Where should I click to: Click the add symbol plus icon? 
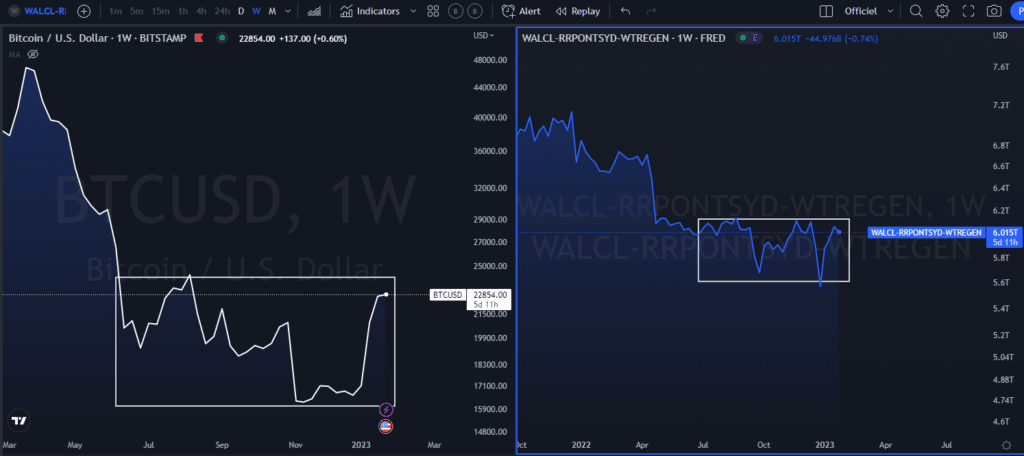click(84, 11)
